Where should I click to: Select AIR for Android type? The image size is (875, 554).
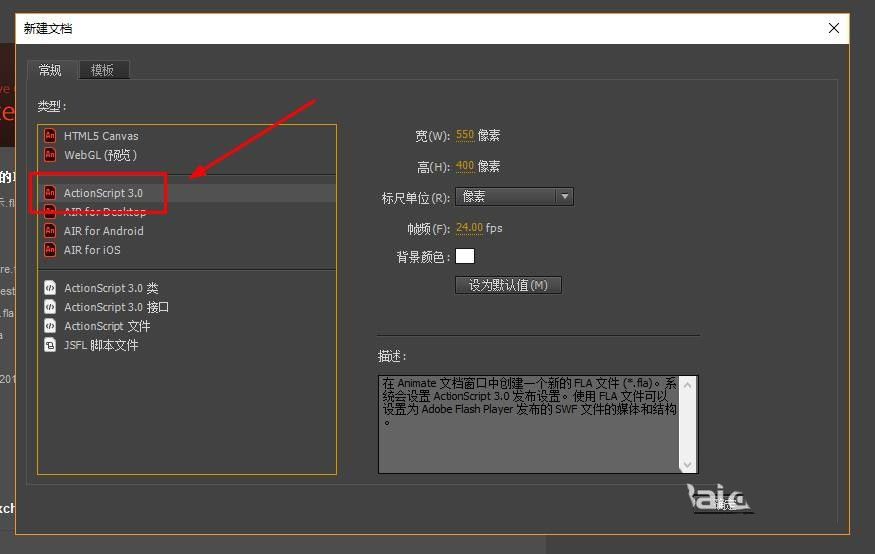(x=187, y=230)
